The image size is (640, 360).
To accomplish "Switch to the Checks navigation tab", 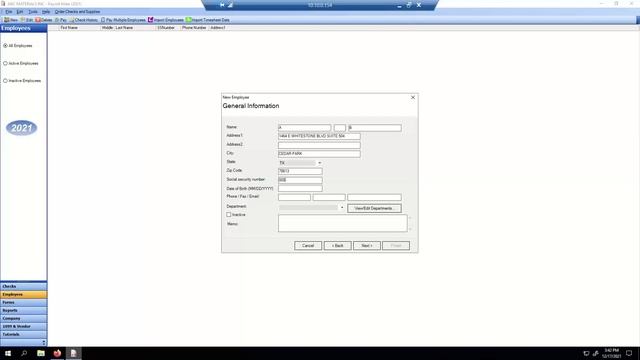I will pyautogui.click(x=24, y=287).
